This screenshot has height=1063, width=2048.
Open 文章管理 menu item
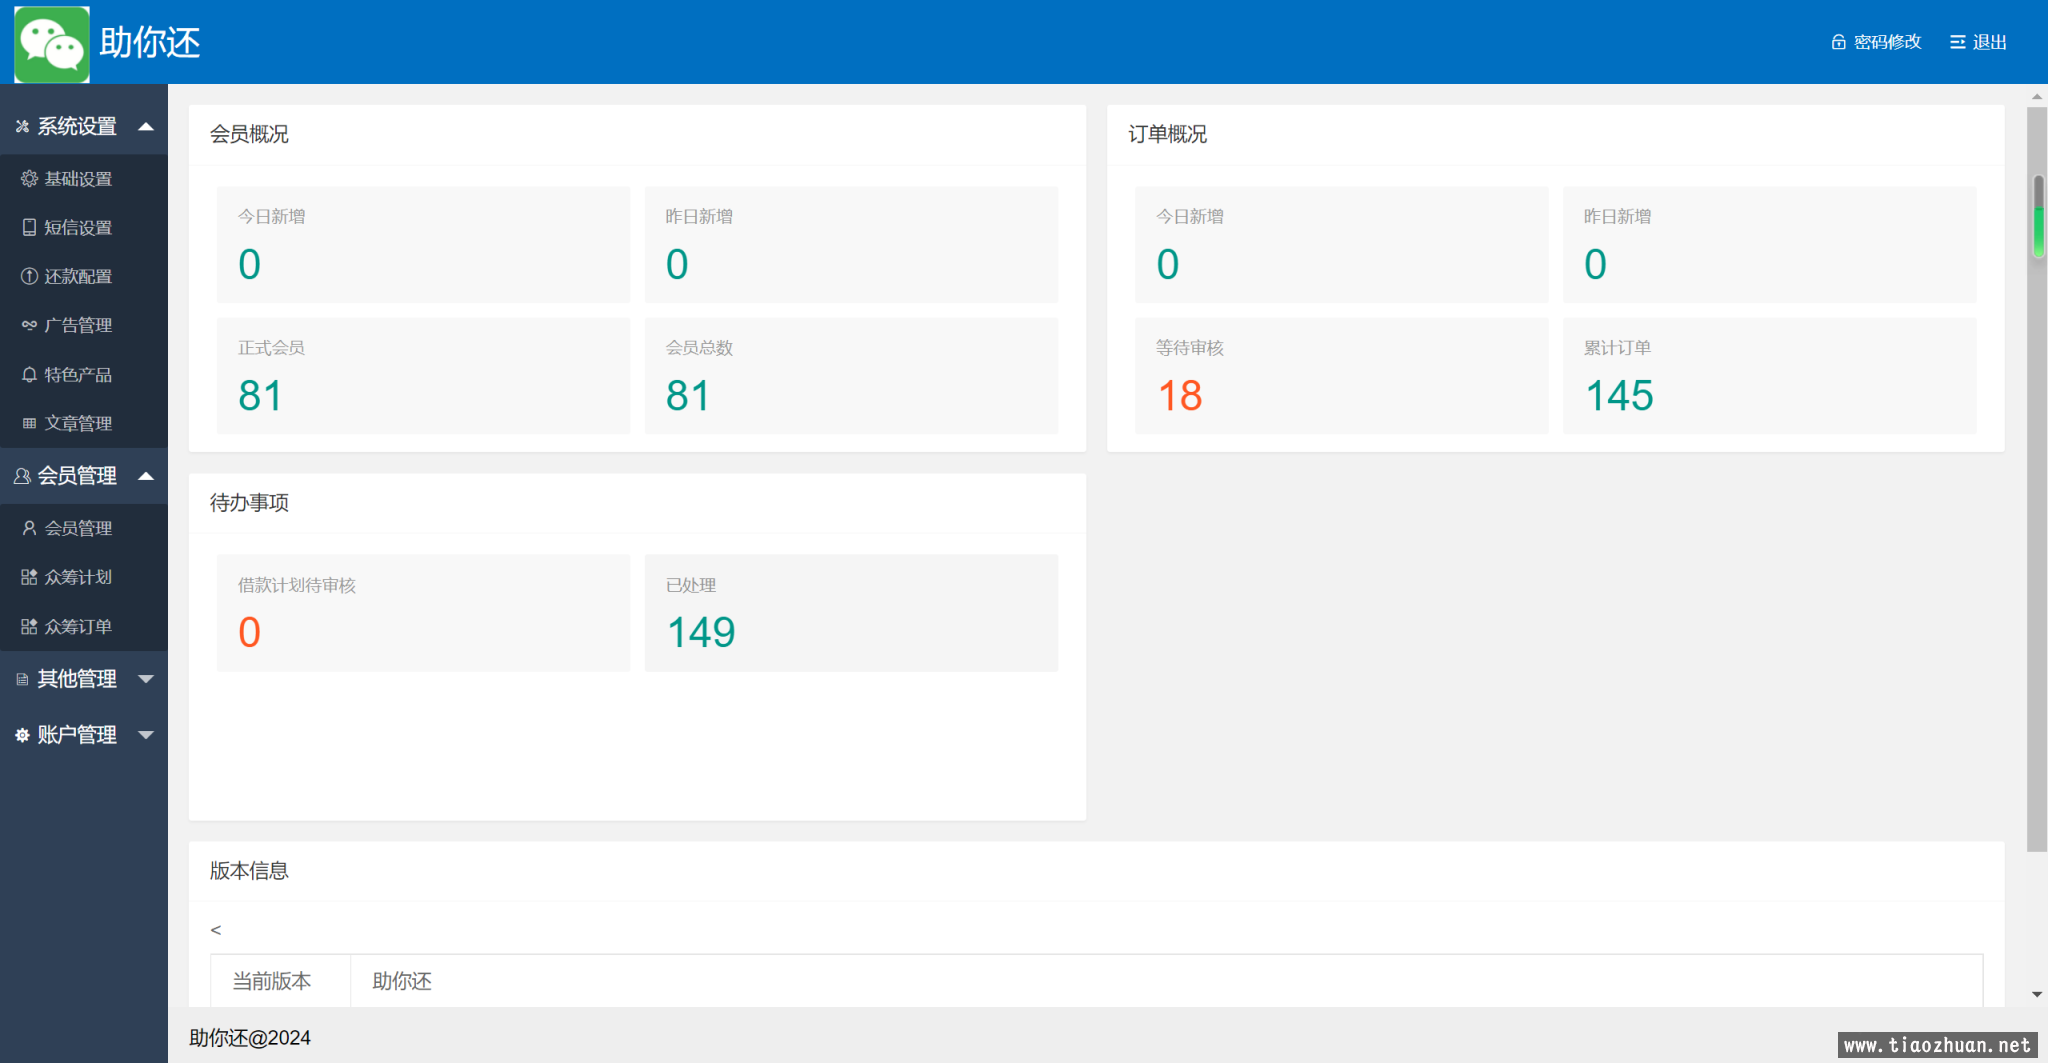(x=84, y=424)
